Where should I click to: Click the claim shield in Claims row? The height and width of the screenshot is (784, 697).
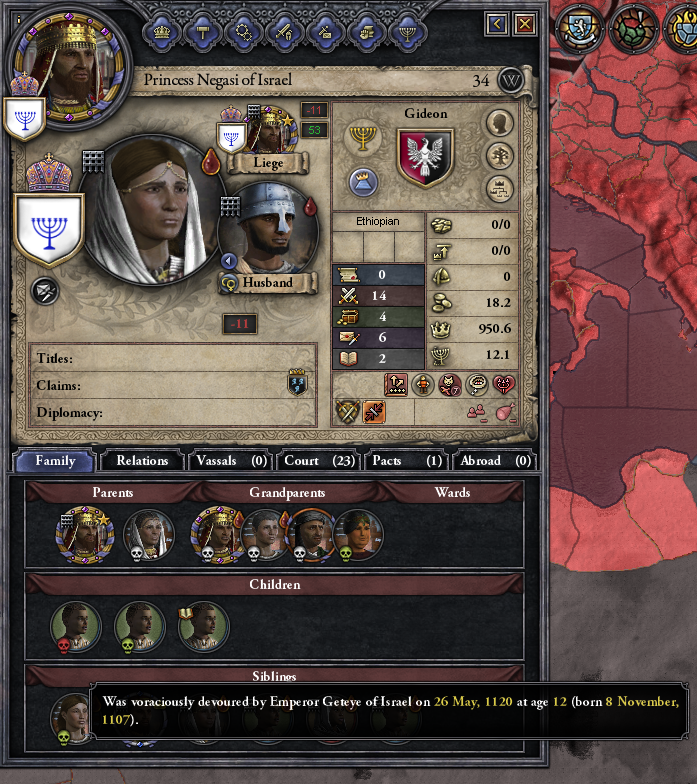click(x=297, y=384)
